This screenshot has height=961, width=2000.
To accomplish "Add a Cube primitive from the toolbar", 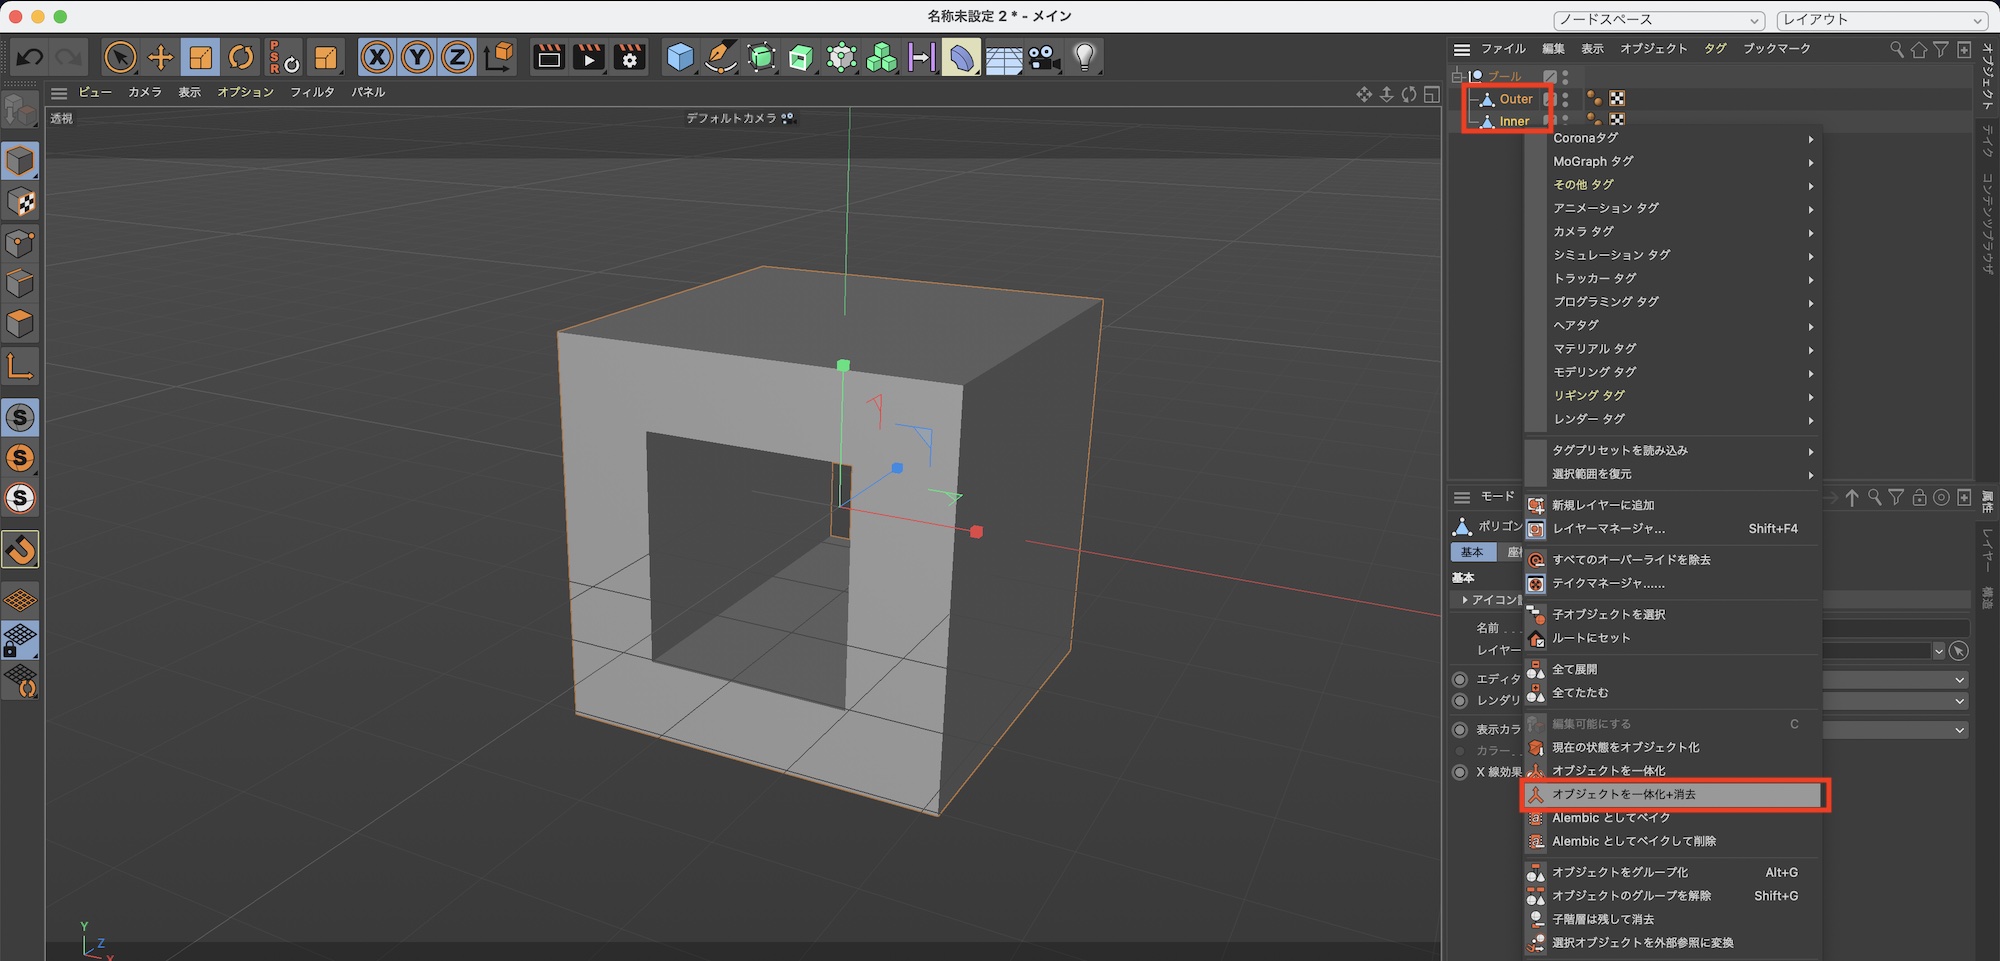I will pos(680,58).
